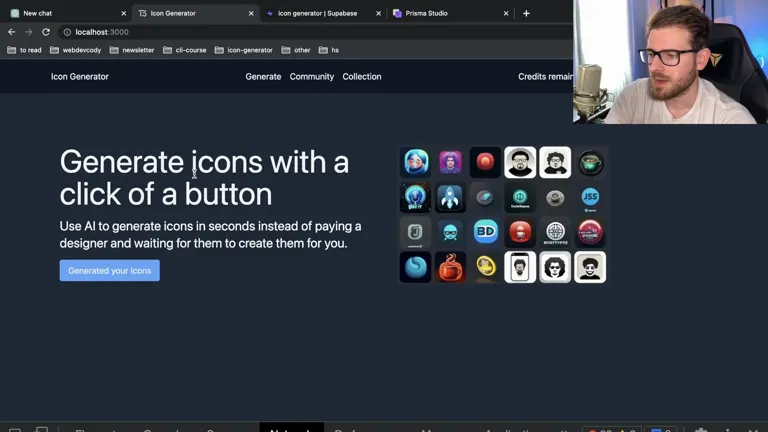Select the rocket icon thumbnail
Screen dimensions: 768x432
click(450, 197)
